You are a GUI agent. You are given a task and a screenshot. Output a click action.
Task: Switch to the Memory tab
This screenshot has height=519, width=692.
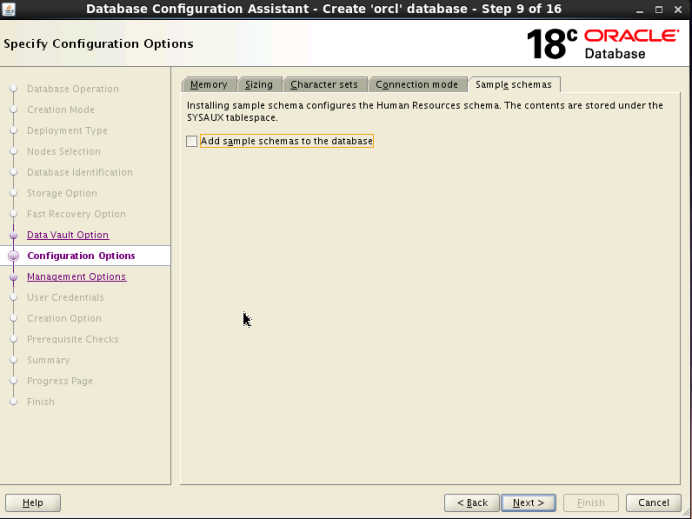[x=209, y=84]
